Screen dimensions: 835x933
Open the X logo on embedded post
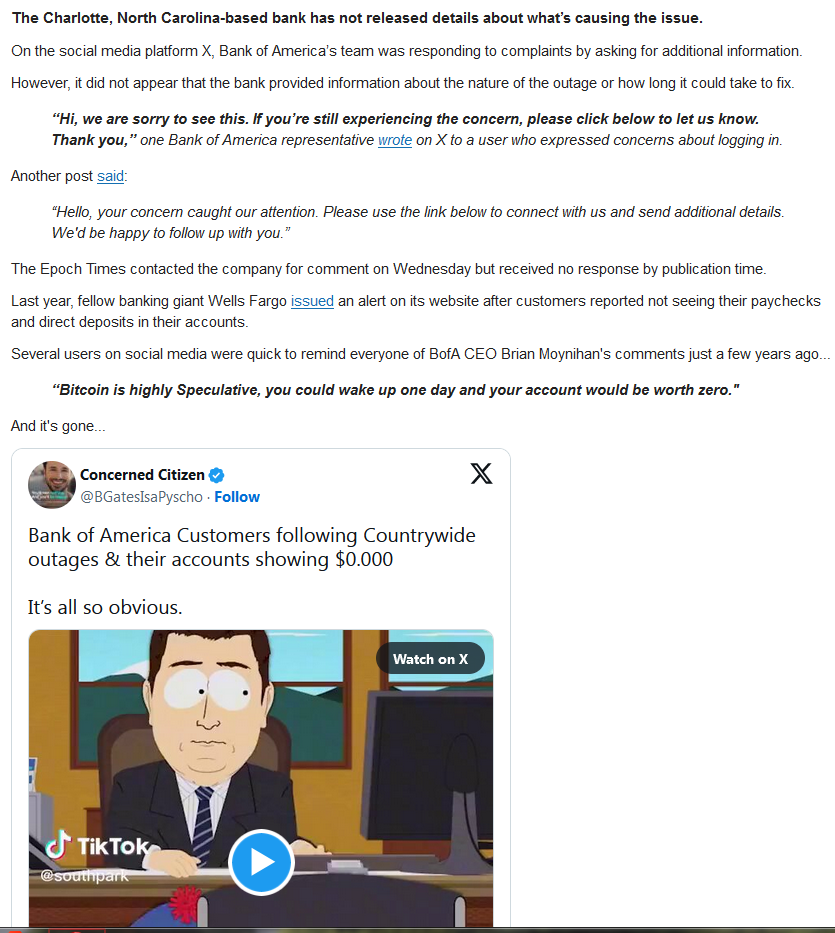(x=481, y=474)
